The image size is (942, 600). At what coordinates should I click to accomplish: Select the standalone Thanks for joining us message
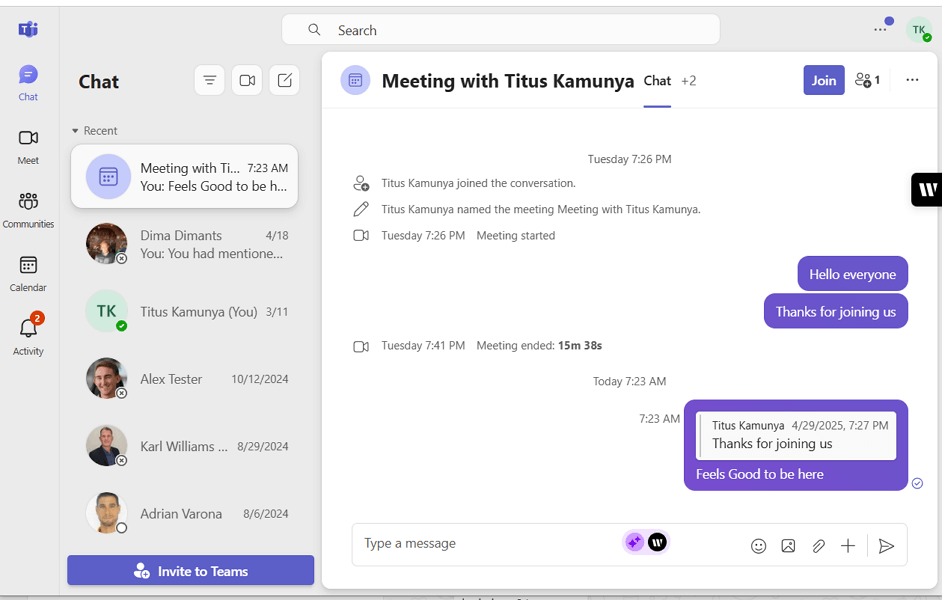(836, 311)
